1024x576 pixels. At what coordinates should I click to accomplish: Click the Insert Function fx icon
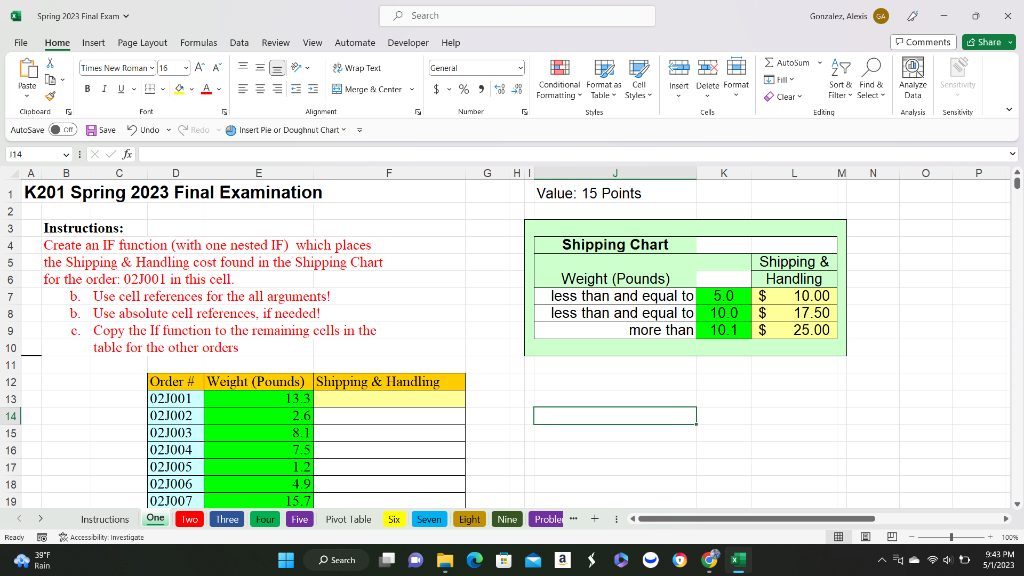(127, 154)
